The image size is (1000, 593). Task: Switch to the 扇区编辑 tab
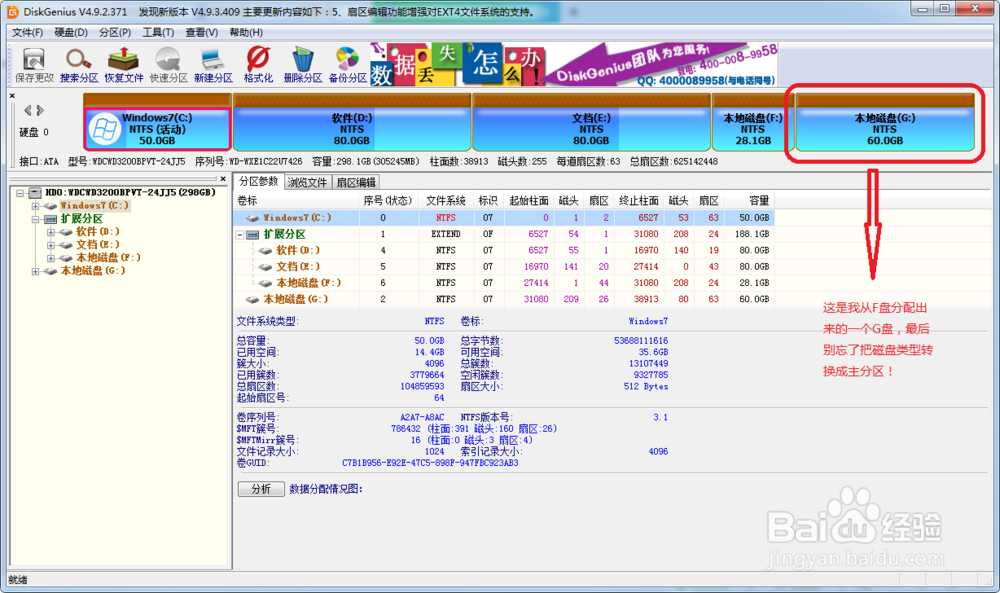[356, 183]
